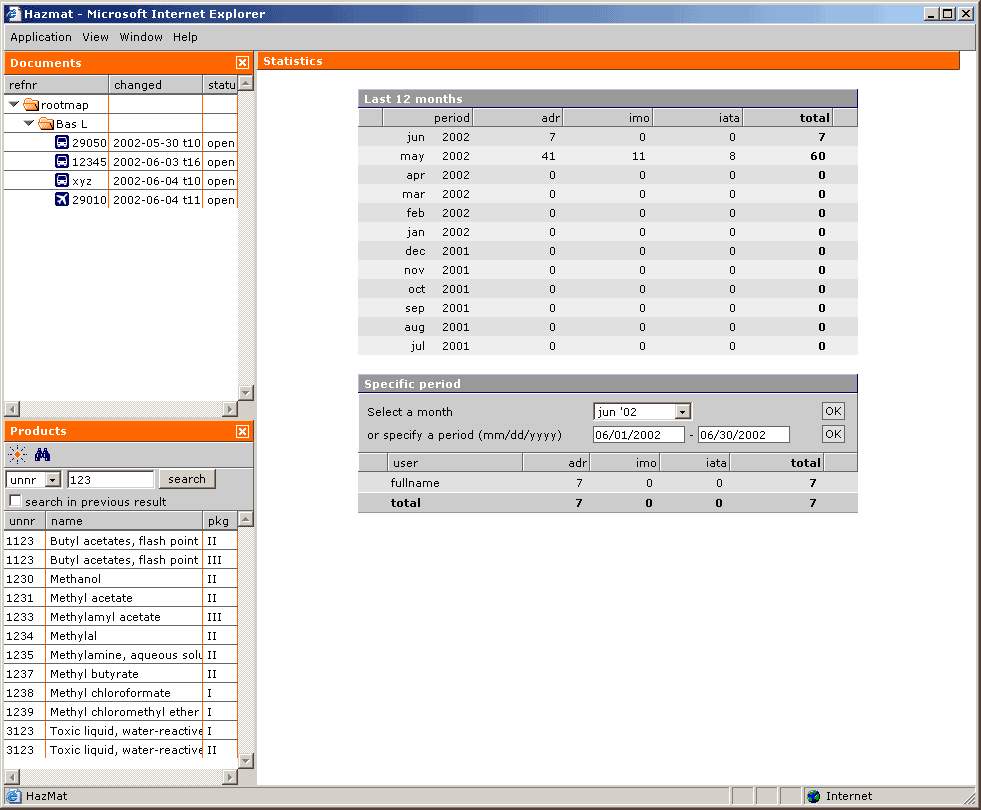This screenshot has height=810, width=981.
Task: Click the Bas L folder icon
Action: coord(46,124)
